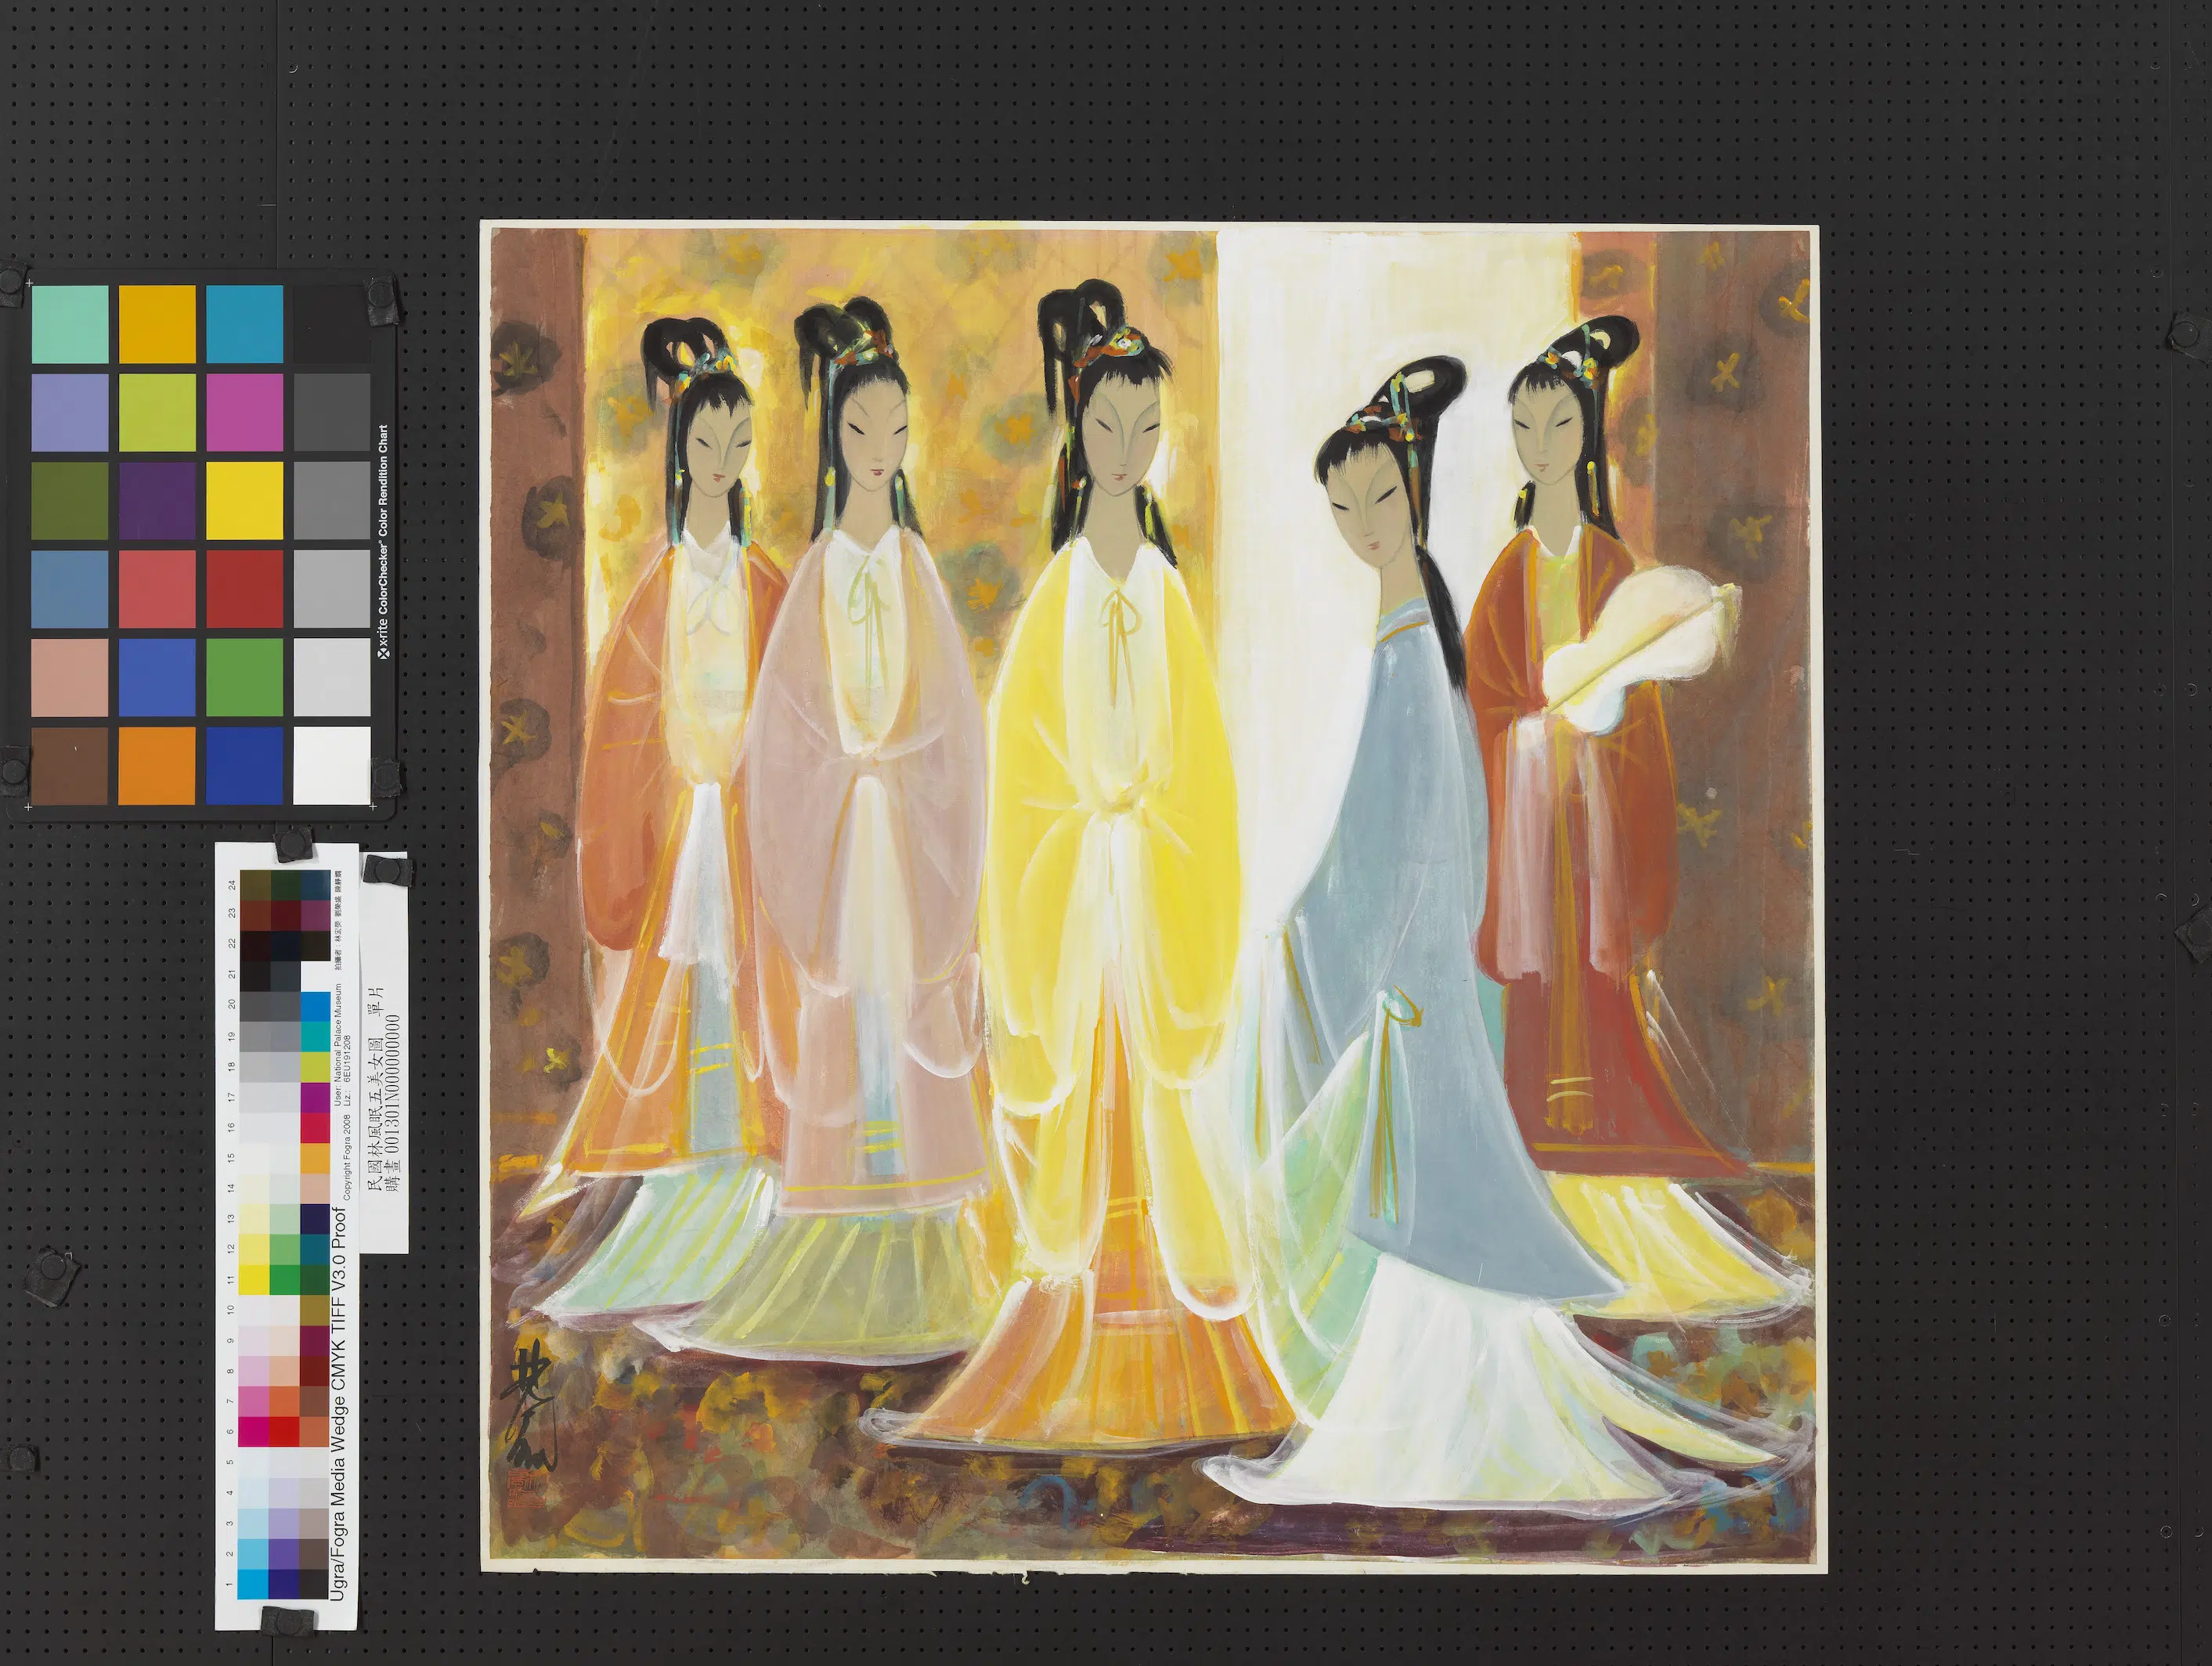Click the "User: National Palace Museum" text
This screenshot has width=2212, height=1666.
point(337,1045)
